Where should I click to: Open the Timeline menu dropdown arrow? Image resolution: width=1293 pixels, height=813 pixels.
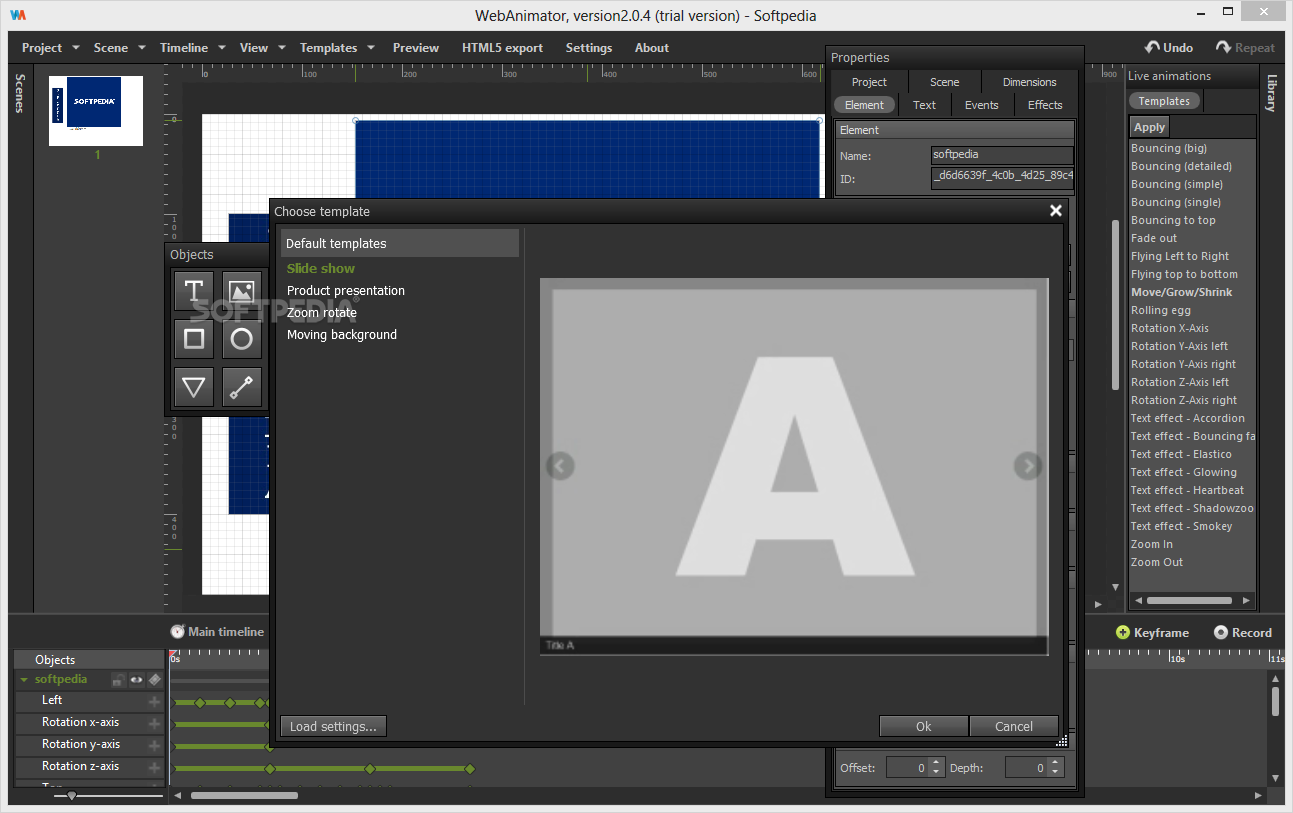(221, 48)
